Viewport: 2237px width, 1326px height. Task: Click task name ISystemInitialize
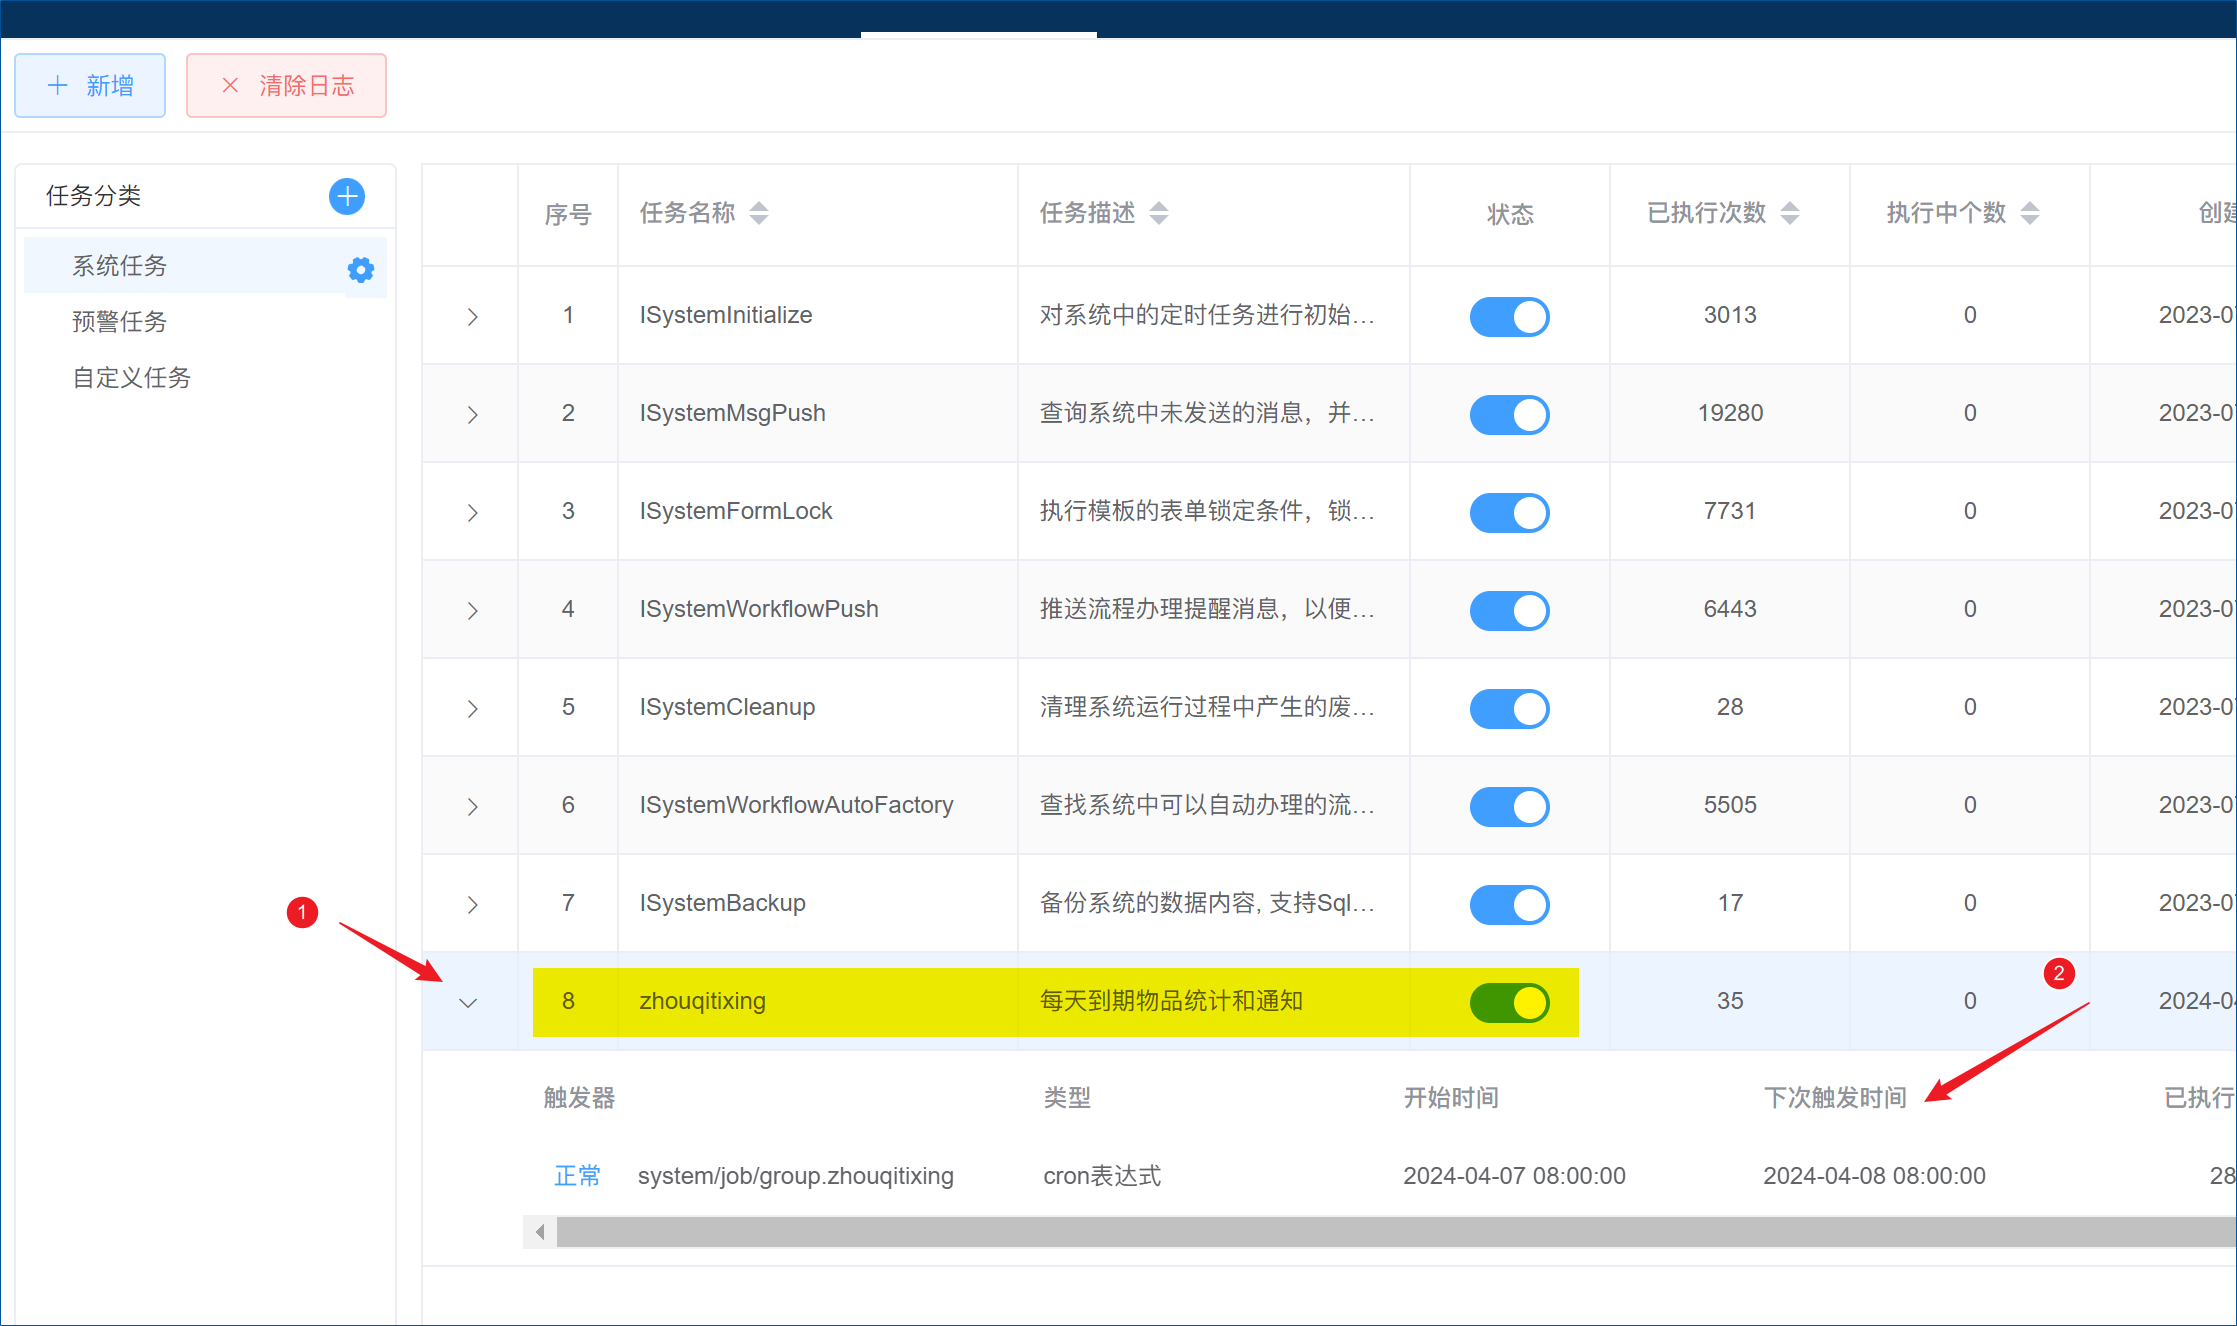click(725, 315)
